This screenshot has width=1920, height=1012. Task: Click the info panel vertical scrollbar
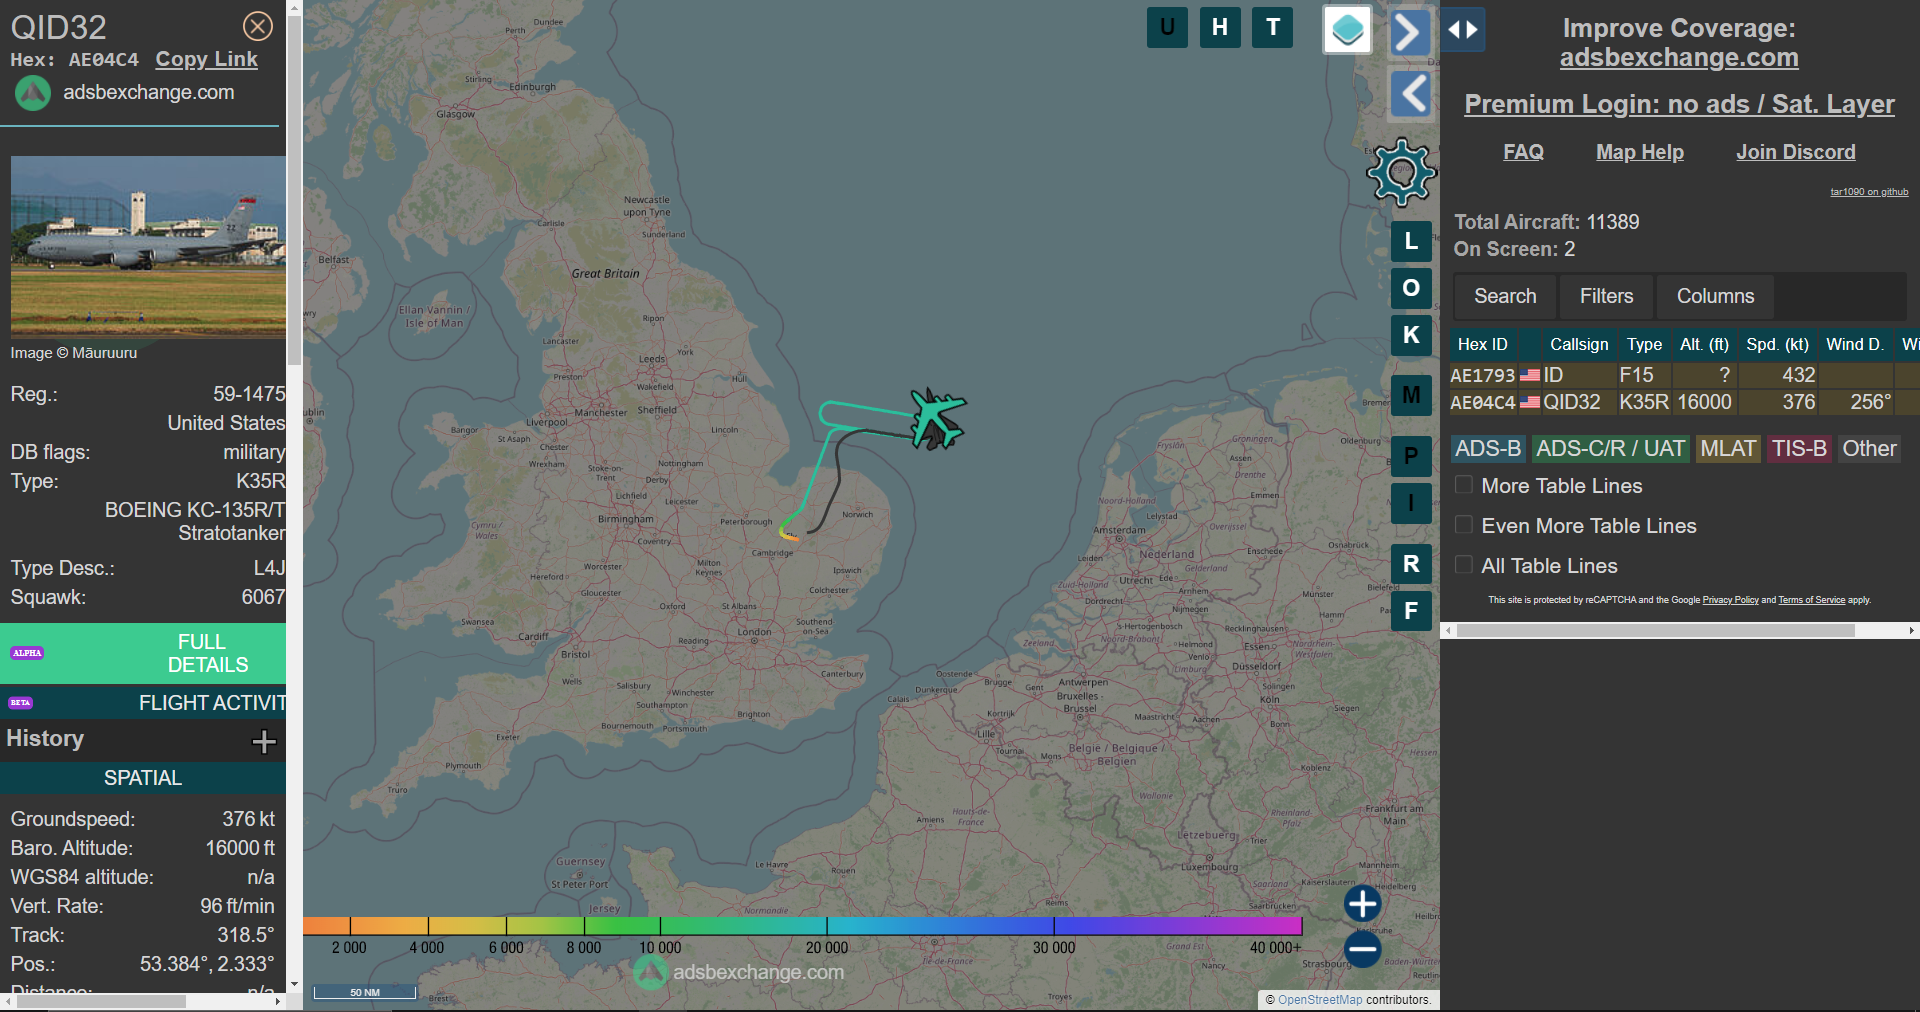pyautogui.click(x=294, y=190)
